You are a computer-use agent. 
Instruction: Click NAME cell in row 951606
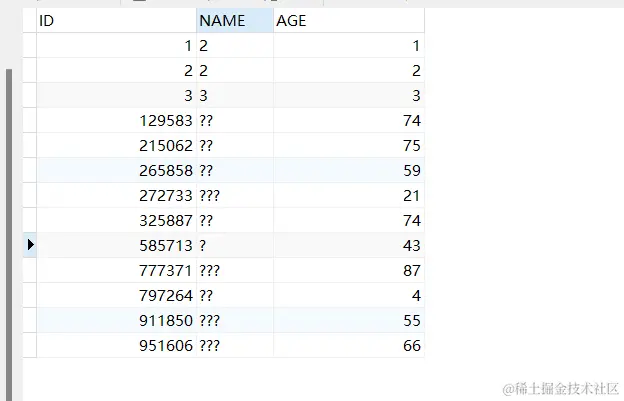click(235, 345)
